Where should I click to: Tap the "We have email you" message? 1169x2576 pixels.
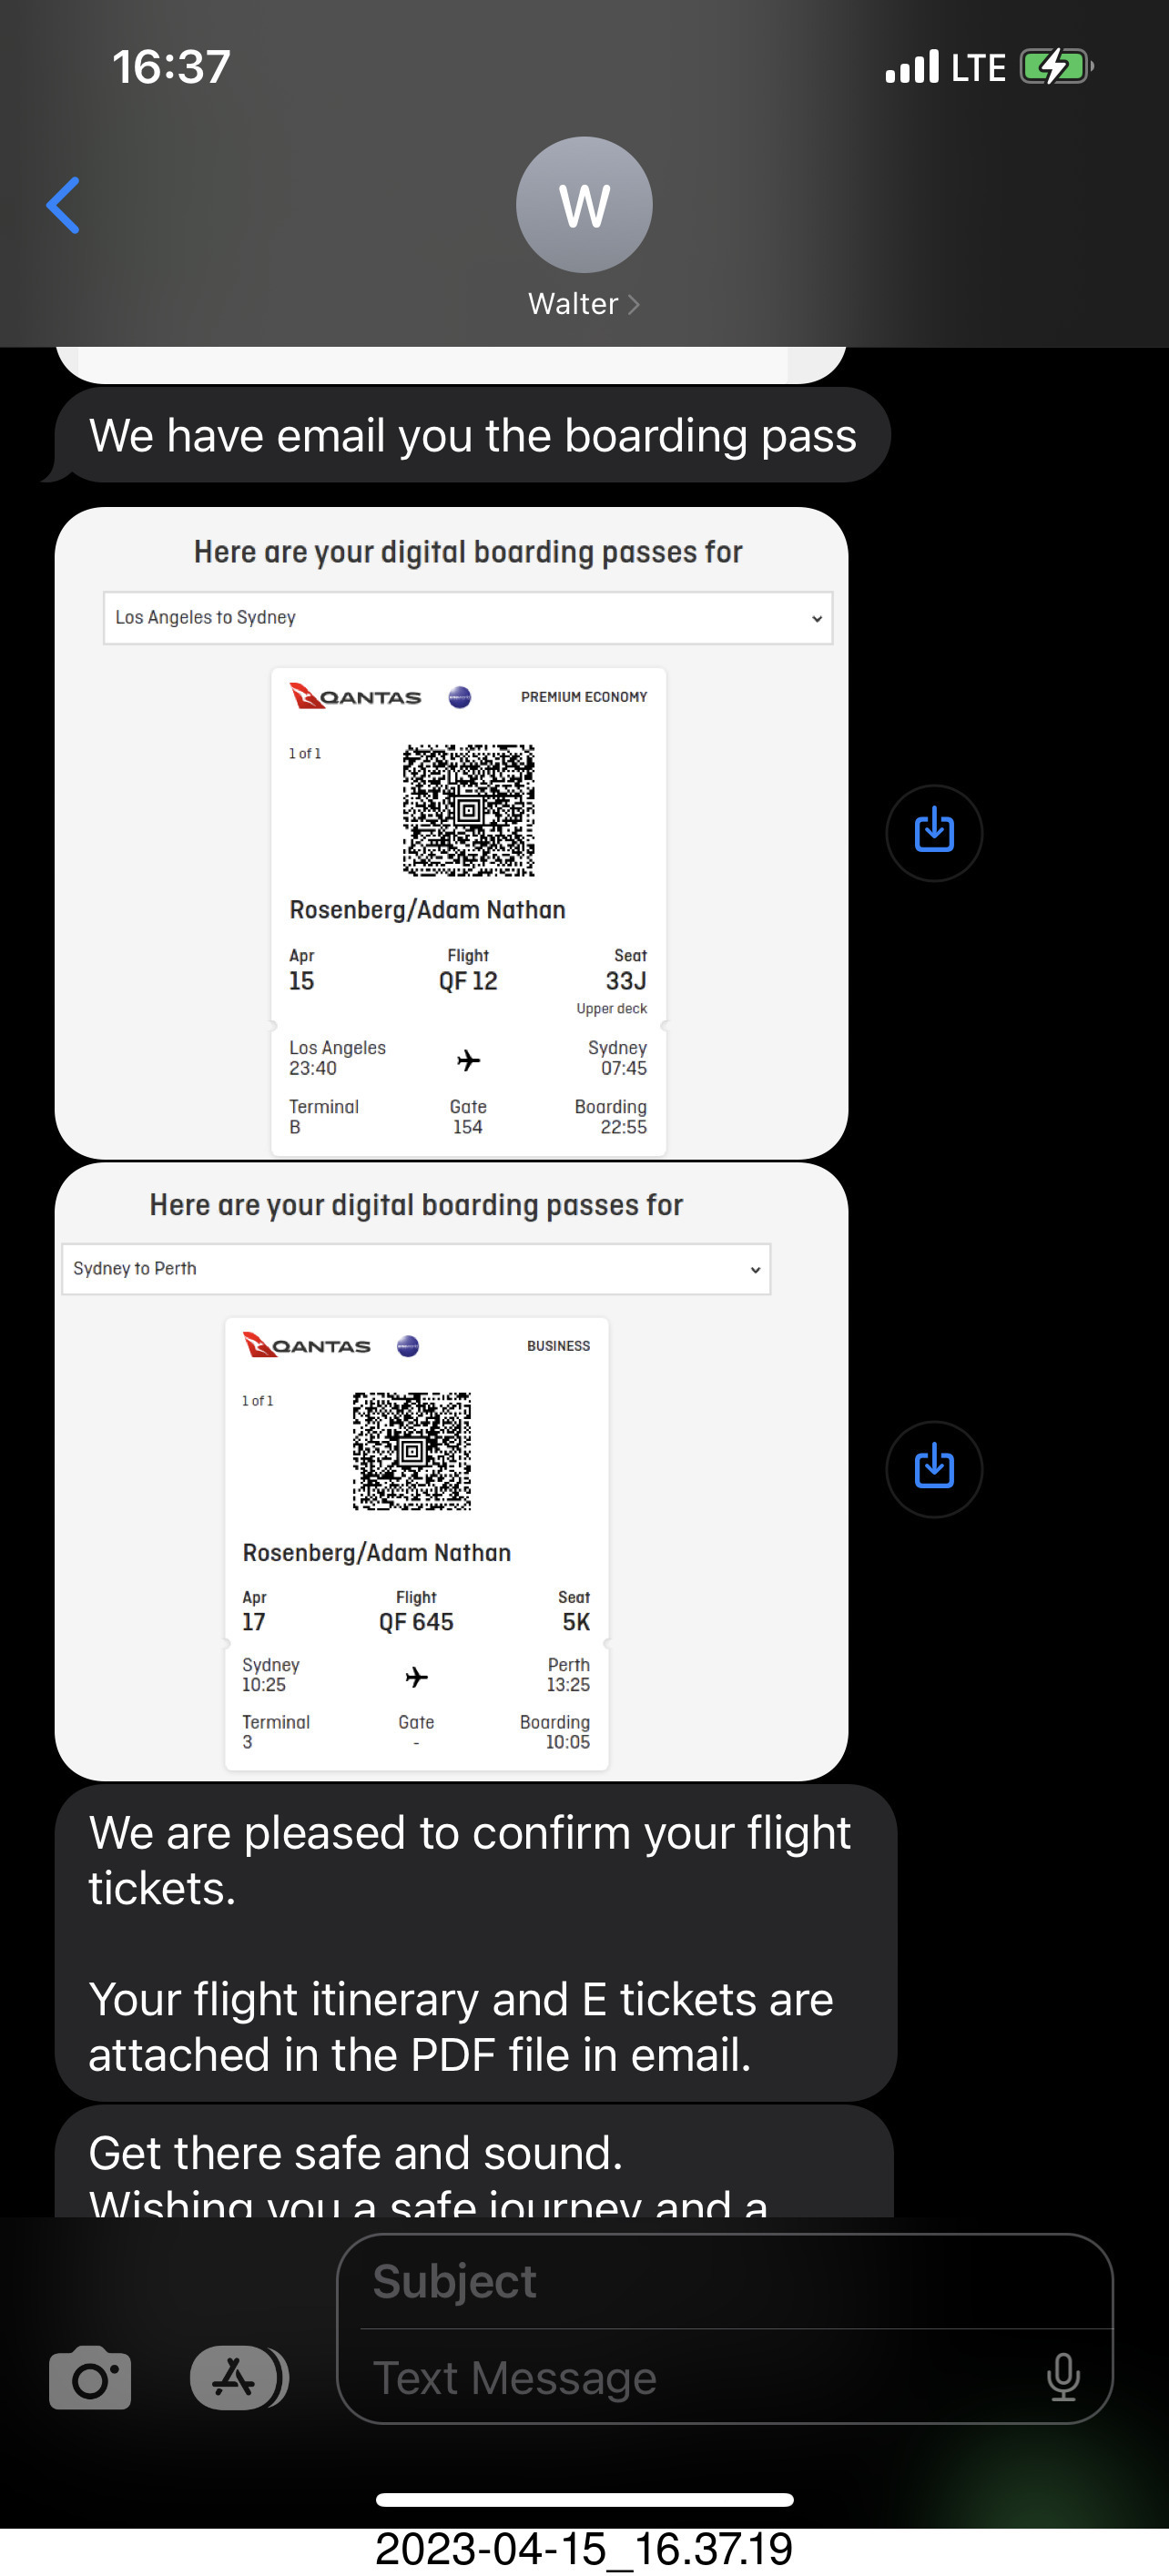pyautogui.click(x=472, y=436)
